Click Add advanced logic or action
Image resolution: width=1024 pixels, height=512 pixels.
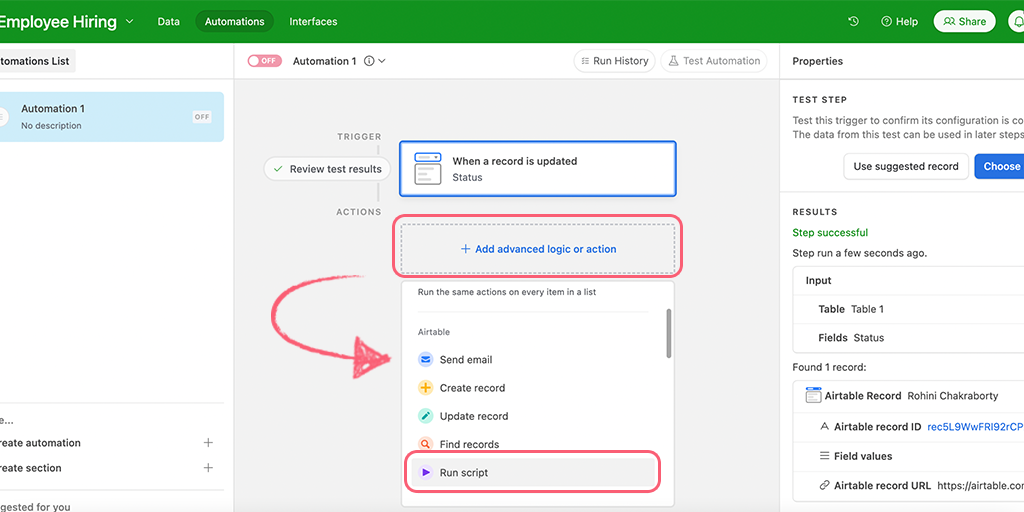[537, 249]
